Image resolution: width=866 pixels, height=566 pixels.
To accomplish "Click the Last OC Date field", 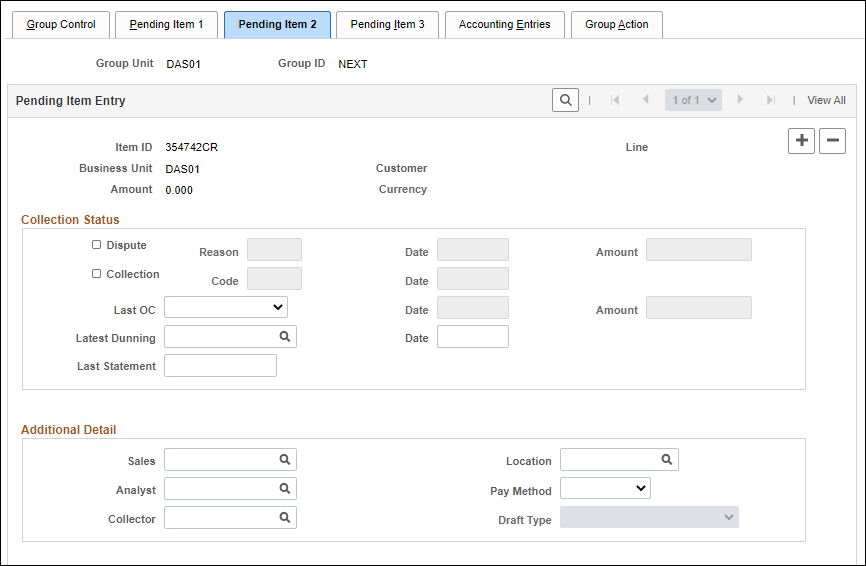I will (473, 308).
